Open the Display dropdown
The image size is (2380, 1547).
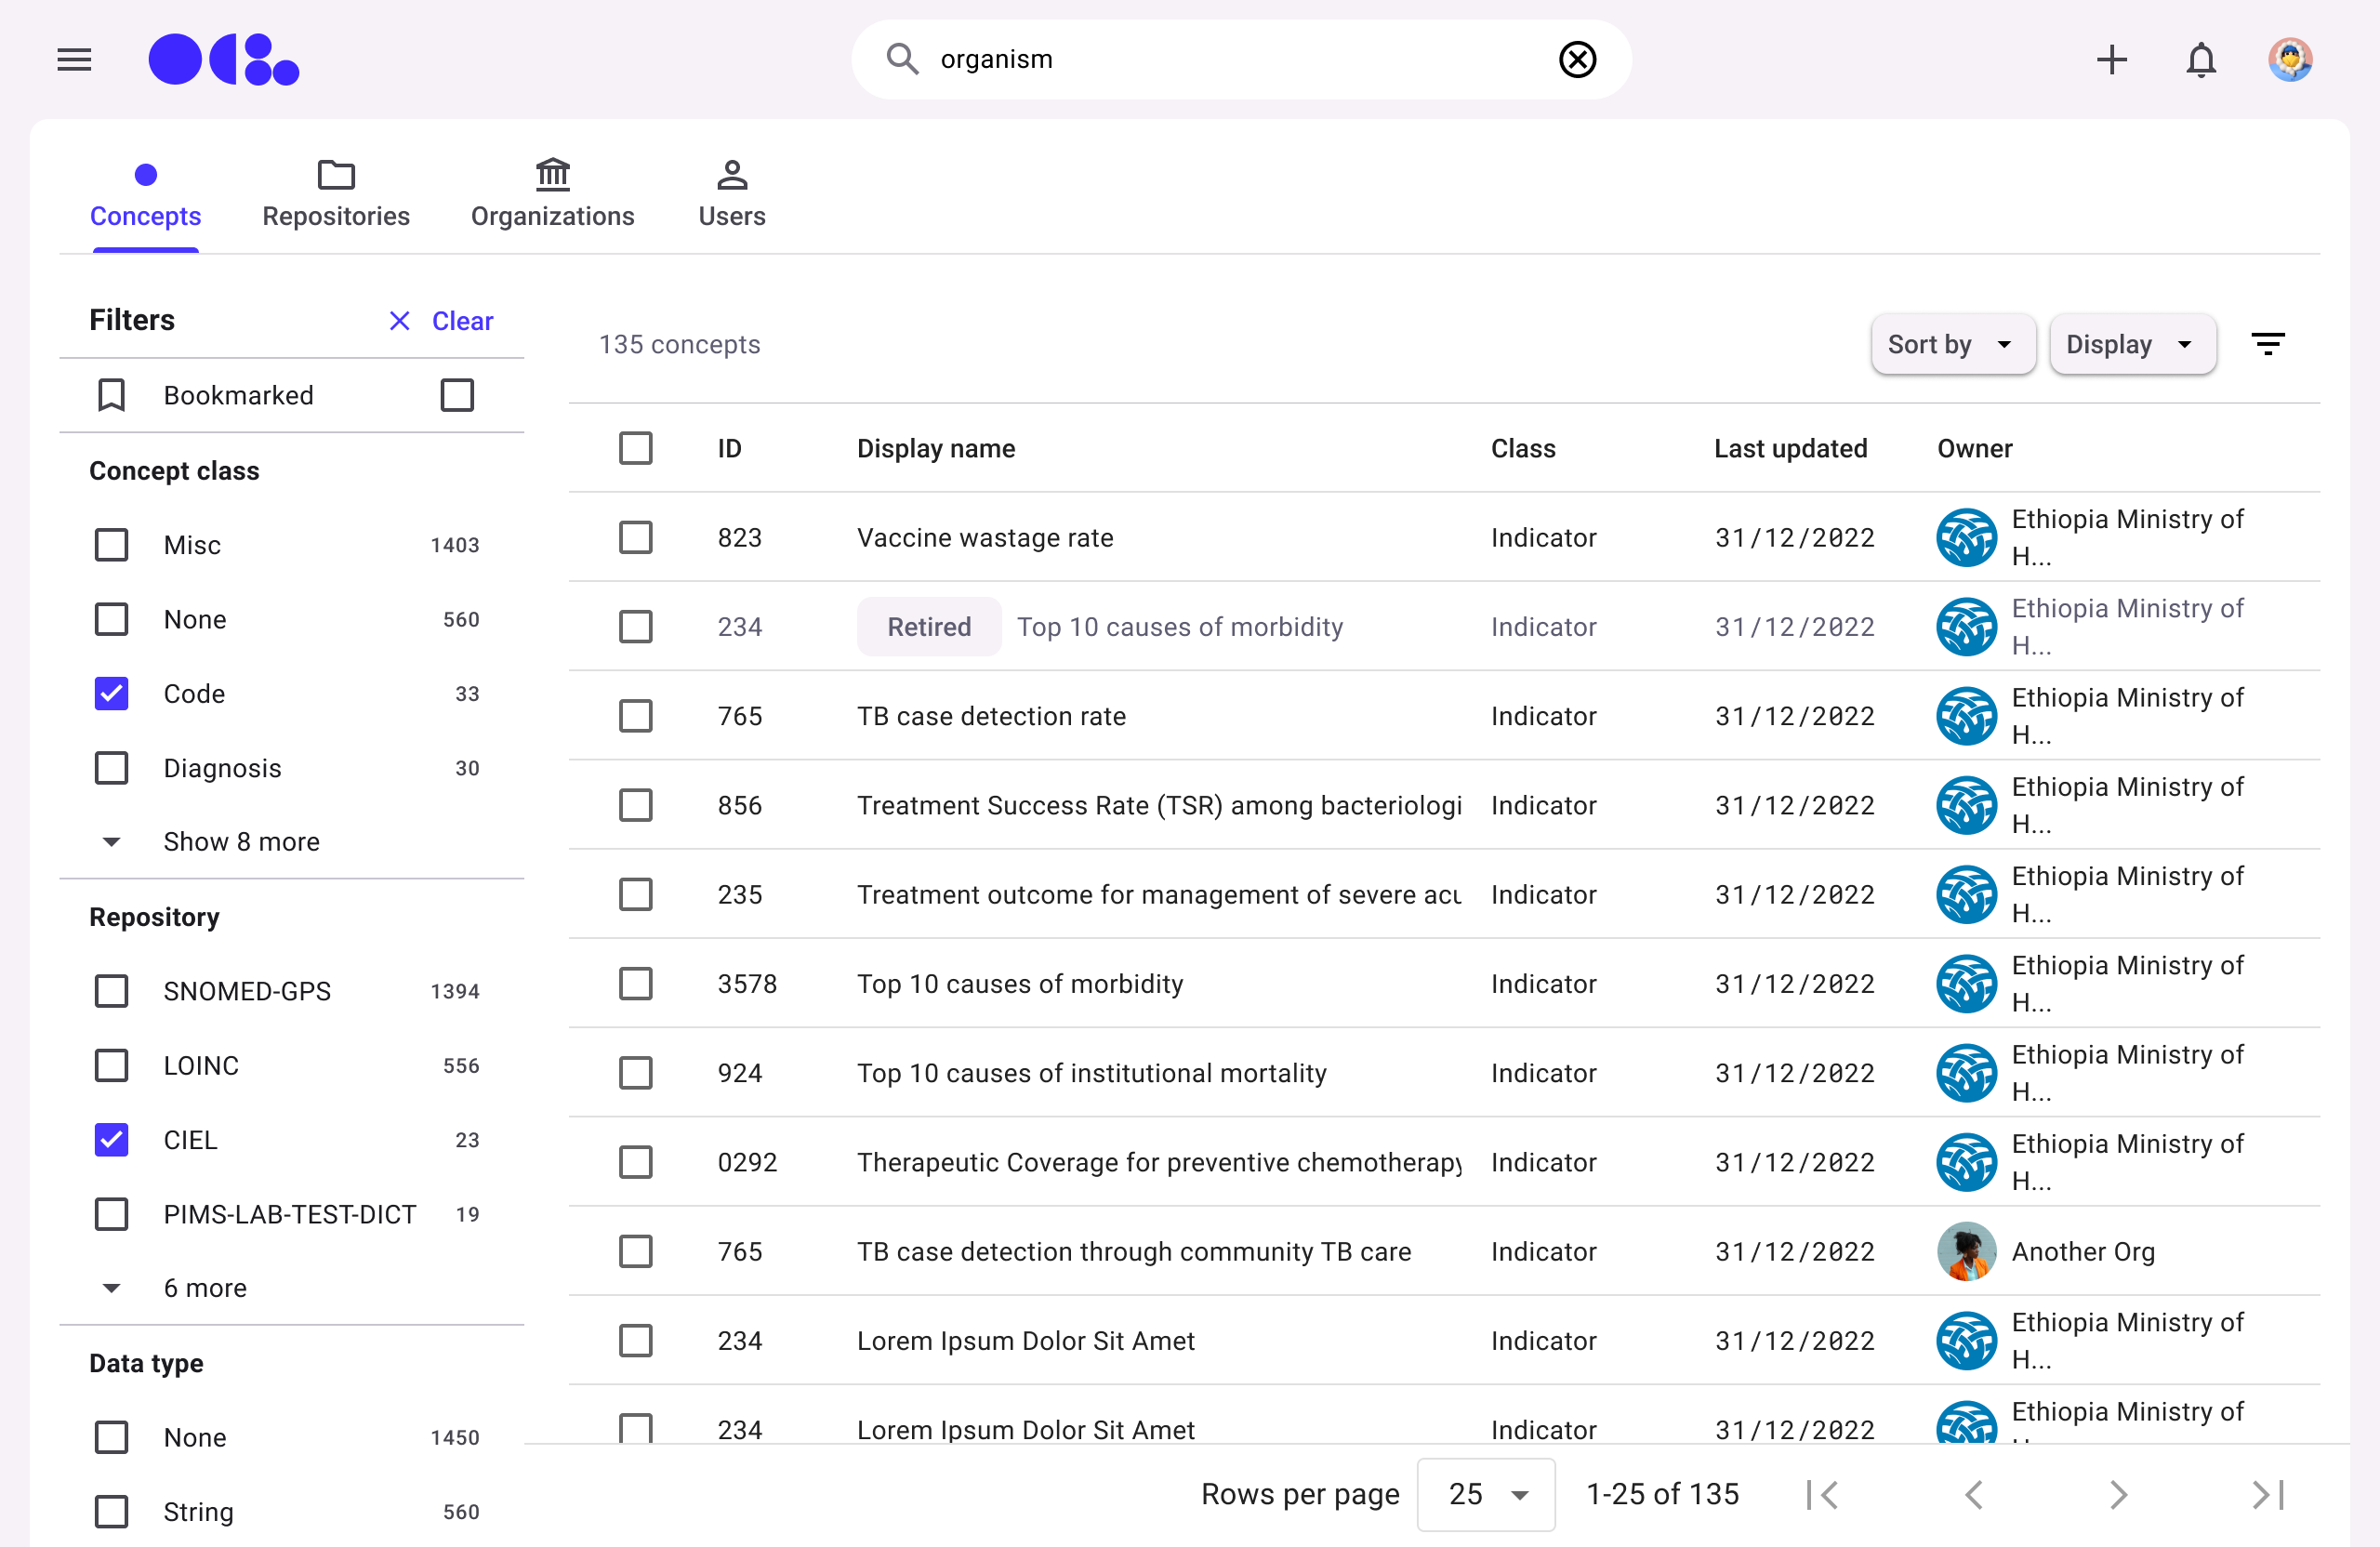coord(2131,344)
